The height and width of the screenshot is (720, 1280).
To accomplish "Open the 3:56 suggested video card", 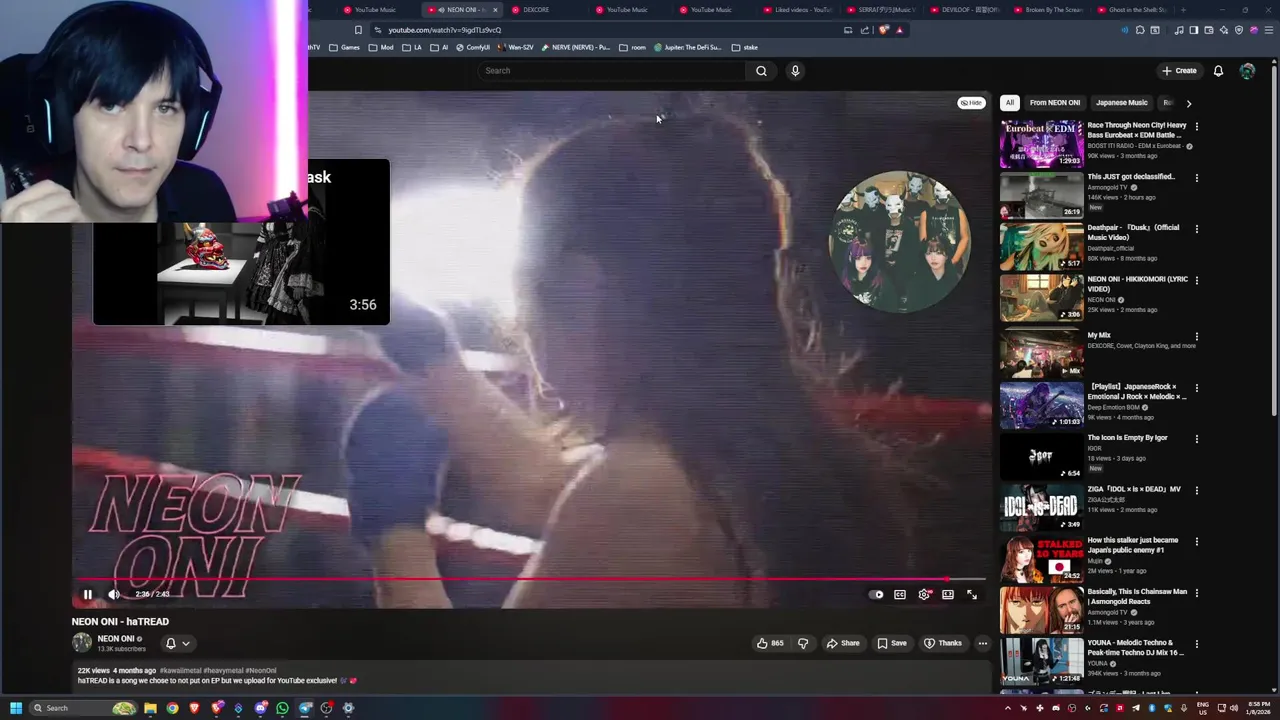I will pos(241,242).
